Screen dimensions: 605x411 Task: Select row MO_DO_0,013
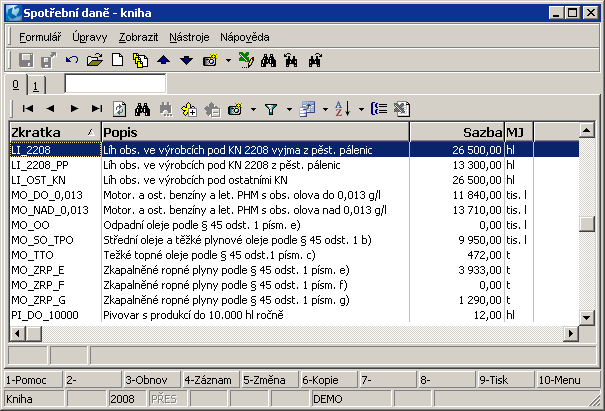coord(294,195)
